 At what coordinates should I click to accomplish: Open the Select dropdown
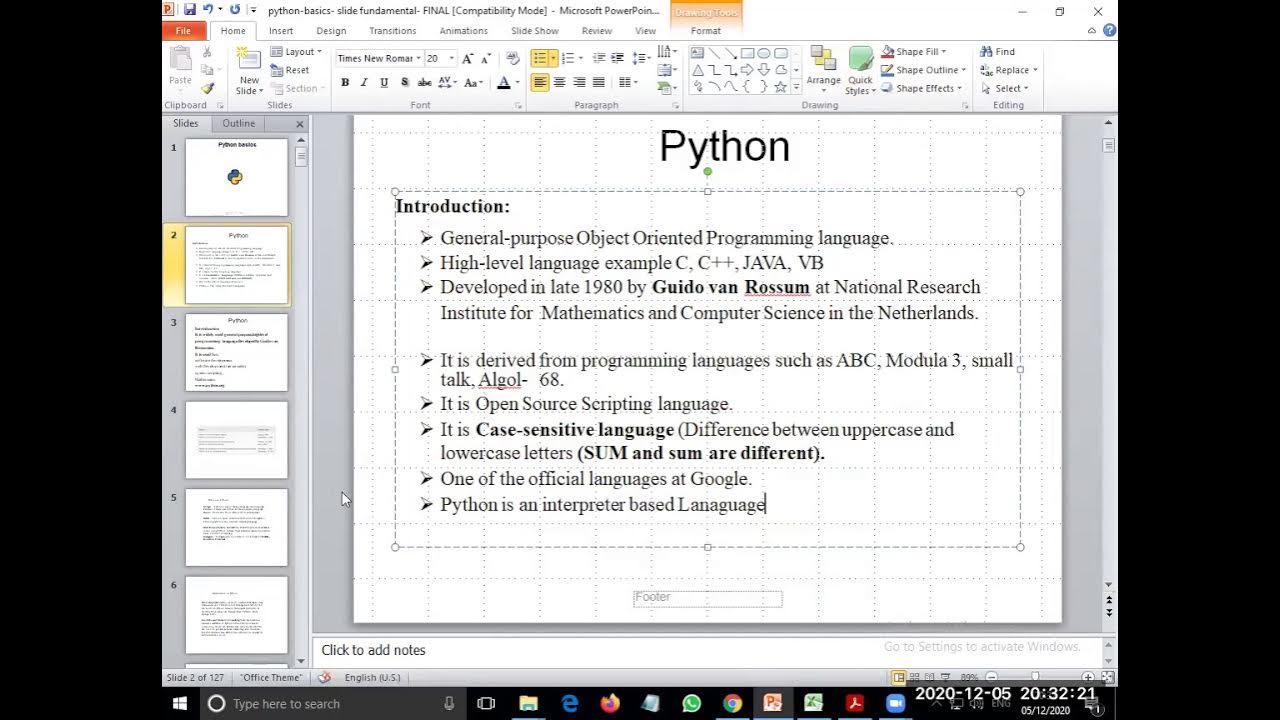1004,88
